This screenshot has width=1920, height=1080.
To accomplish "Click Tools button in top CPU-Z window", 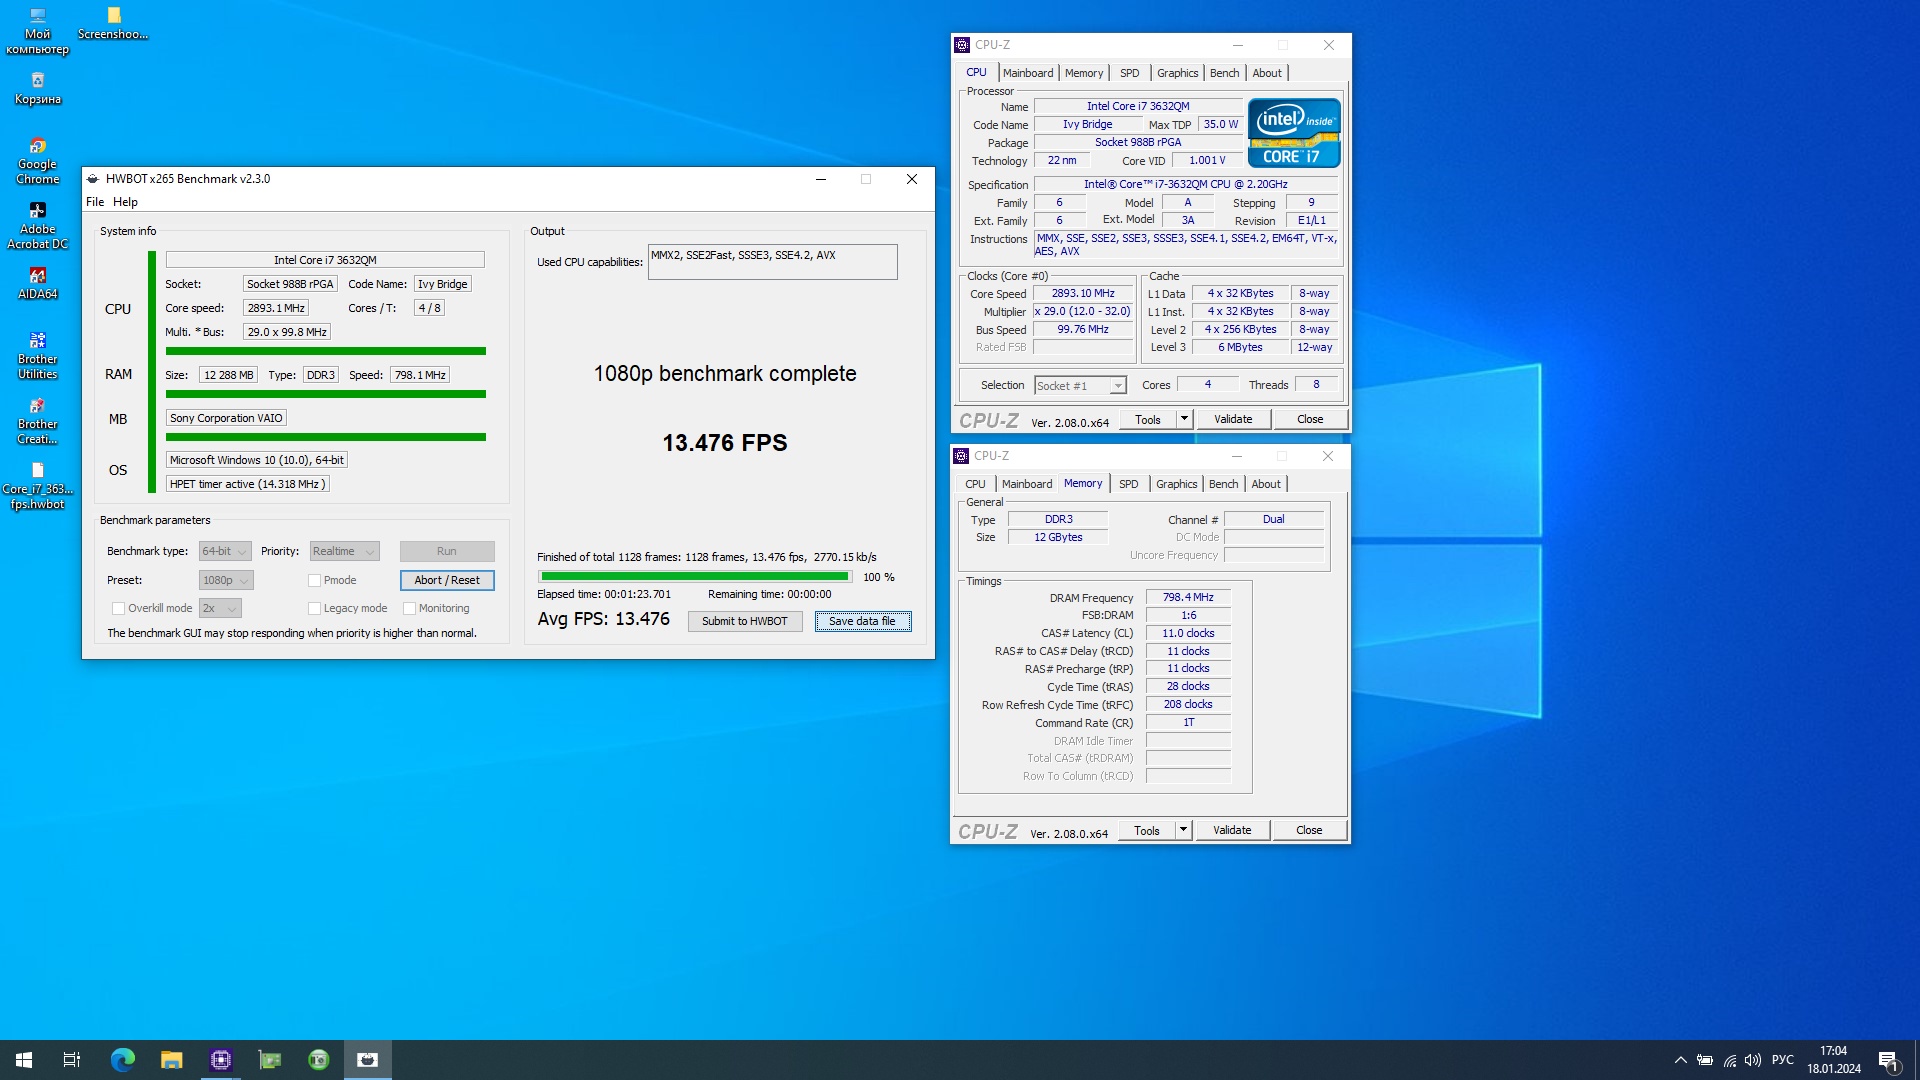I will pyautogui.click(x=1148, y=419).
